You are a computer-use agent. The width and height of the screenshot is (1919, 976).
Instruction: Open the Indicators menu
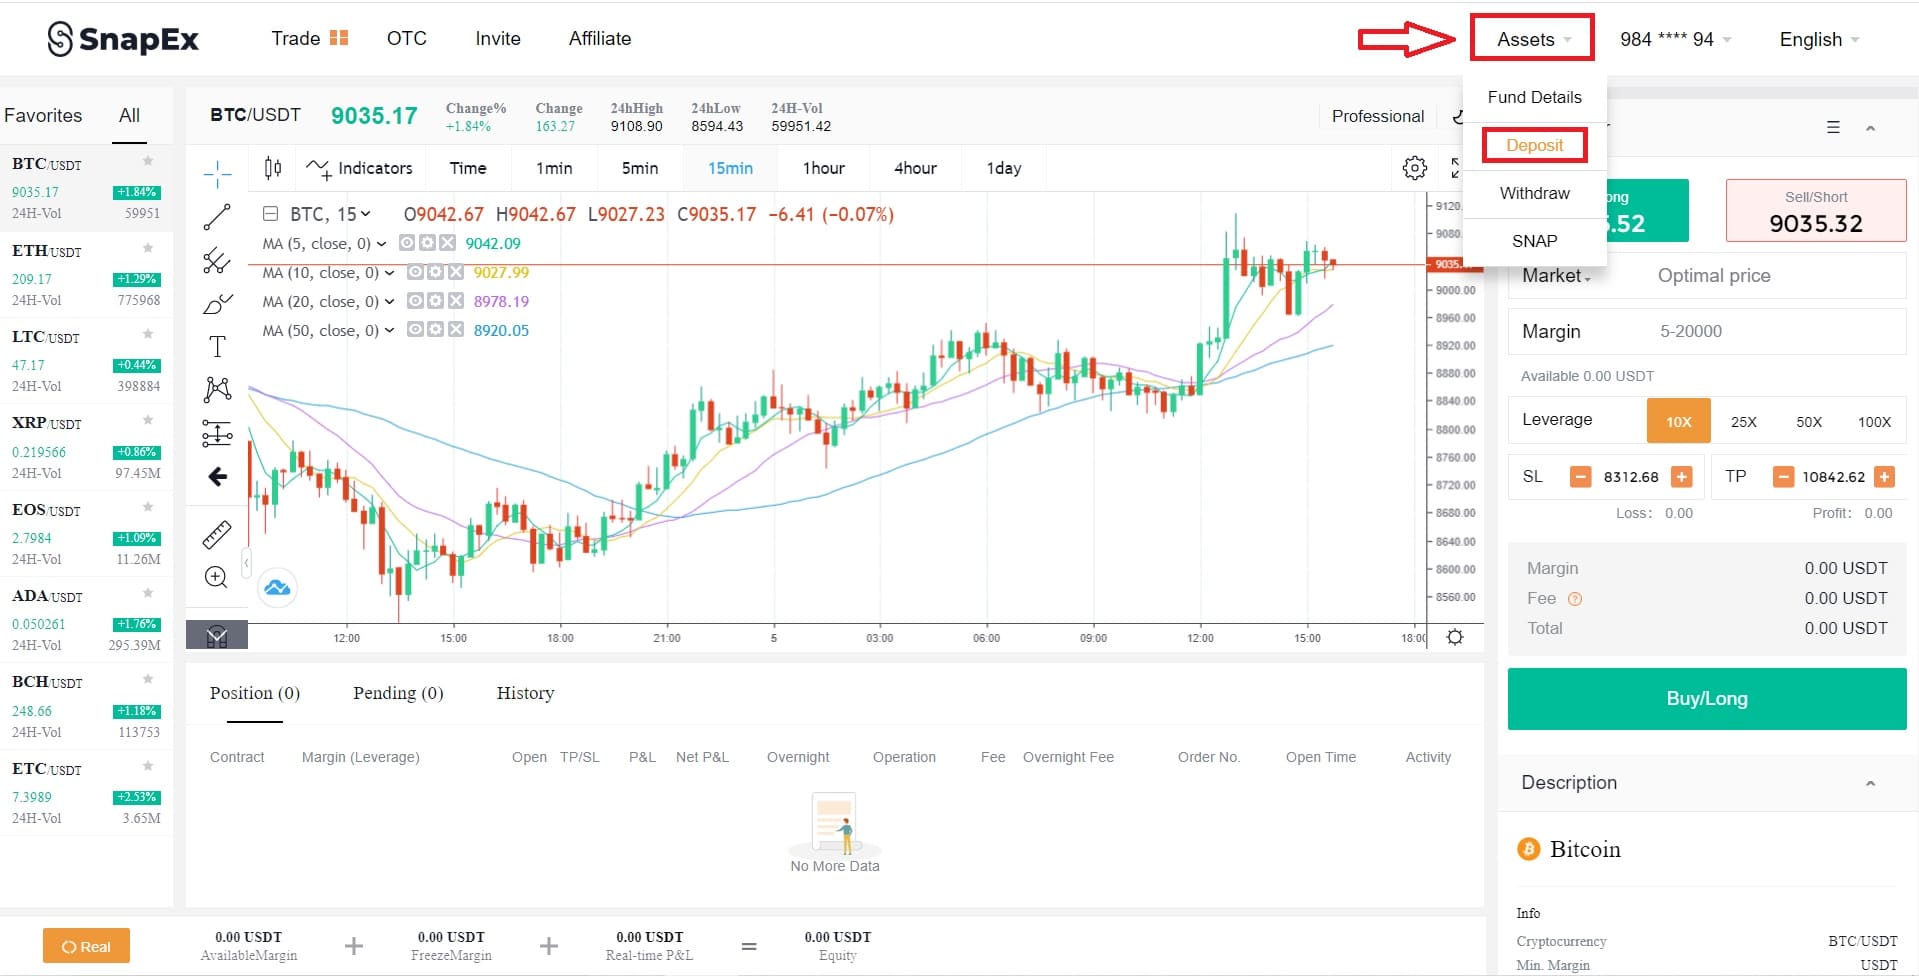coord(360,168)
